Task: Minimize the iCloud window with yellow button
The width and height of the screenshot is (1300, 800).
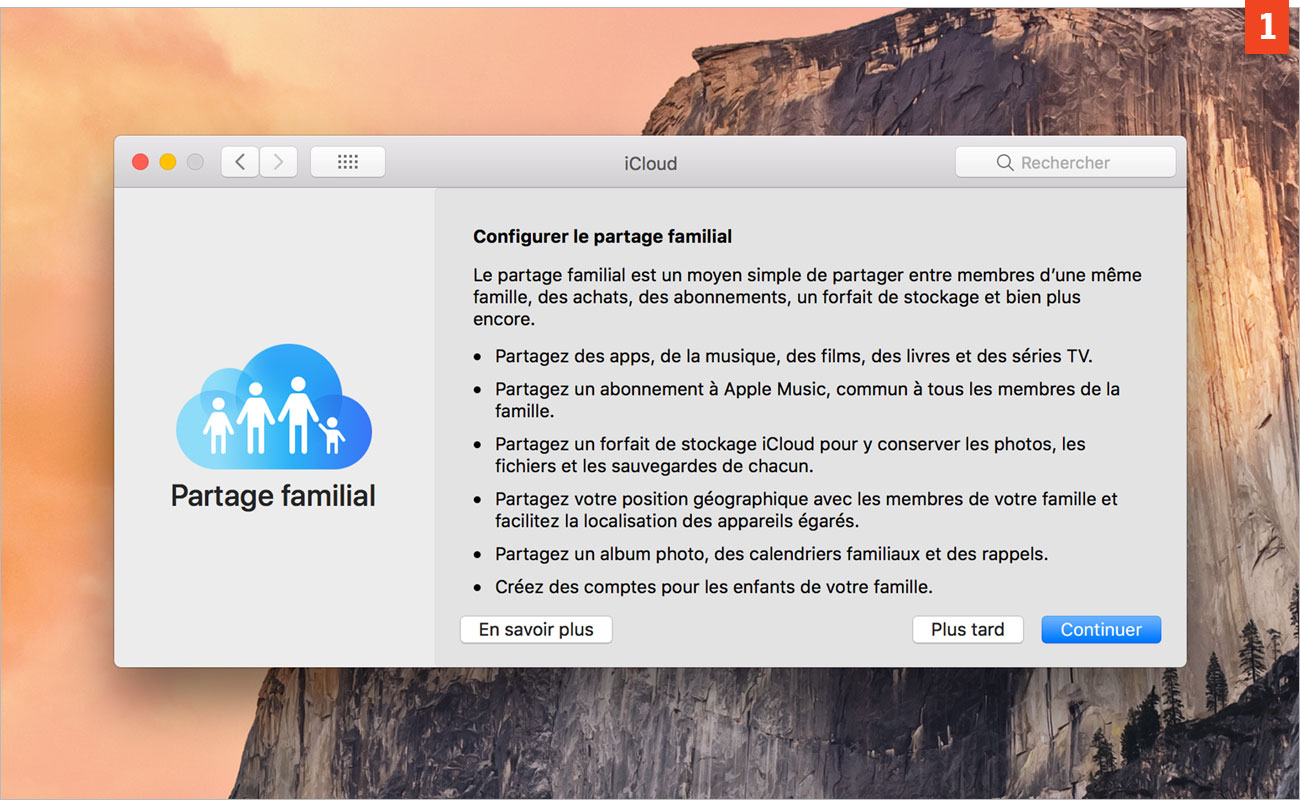Action: coord(168,162)
